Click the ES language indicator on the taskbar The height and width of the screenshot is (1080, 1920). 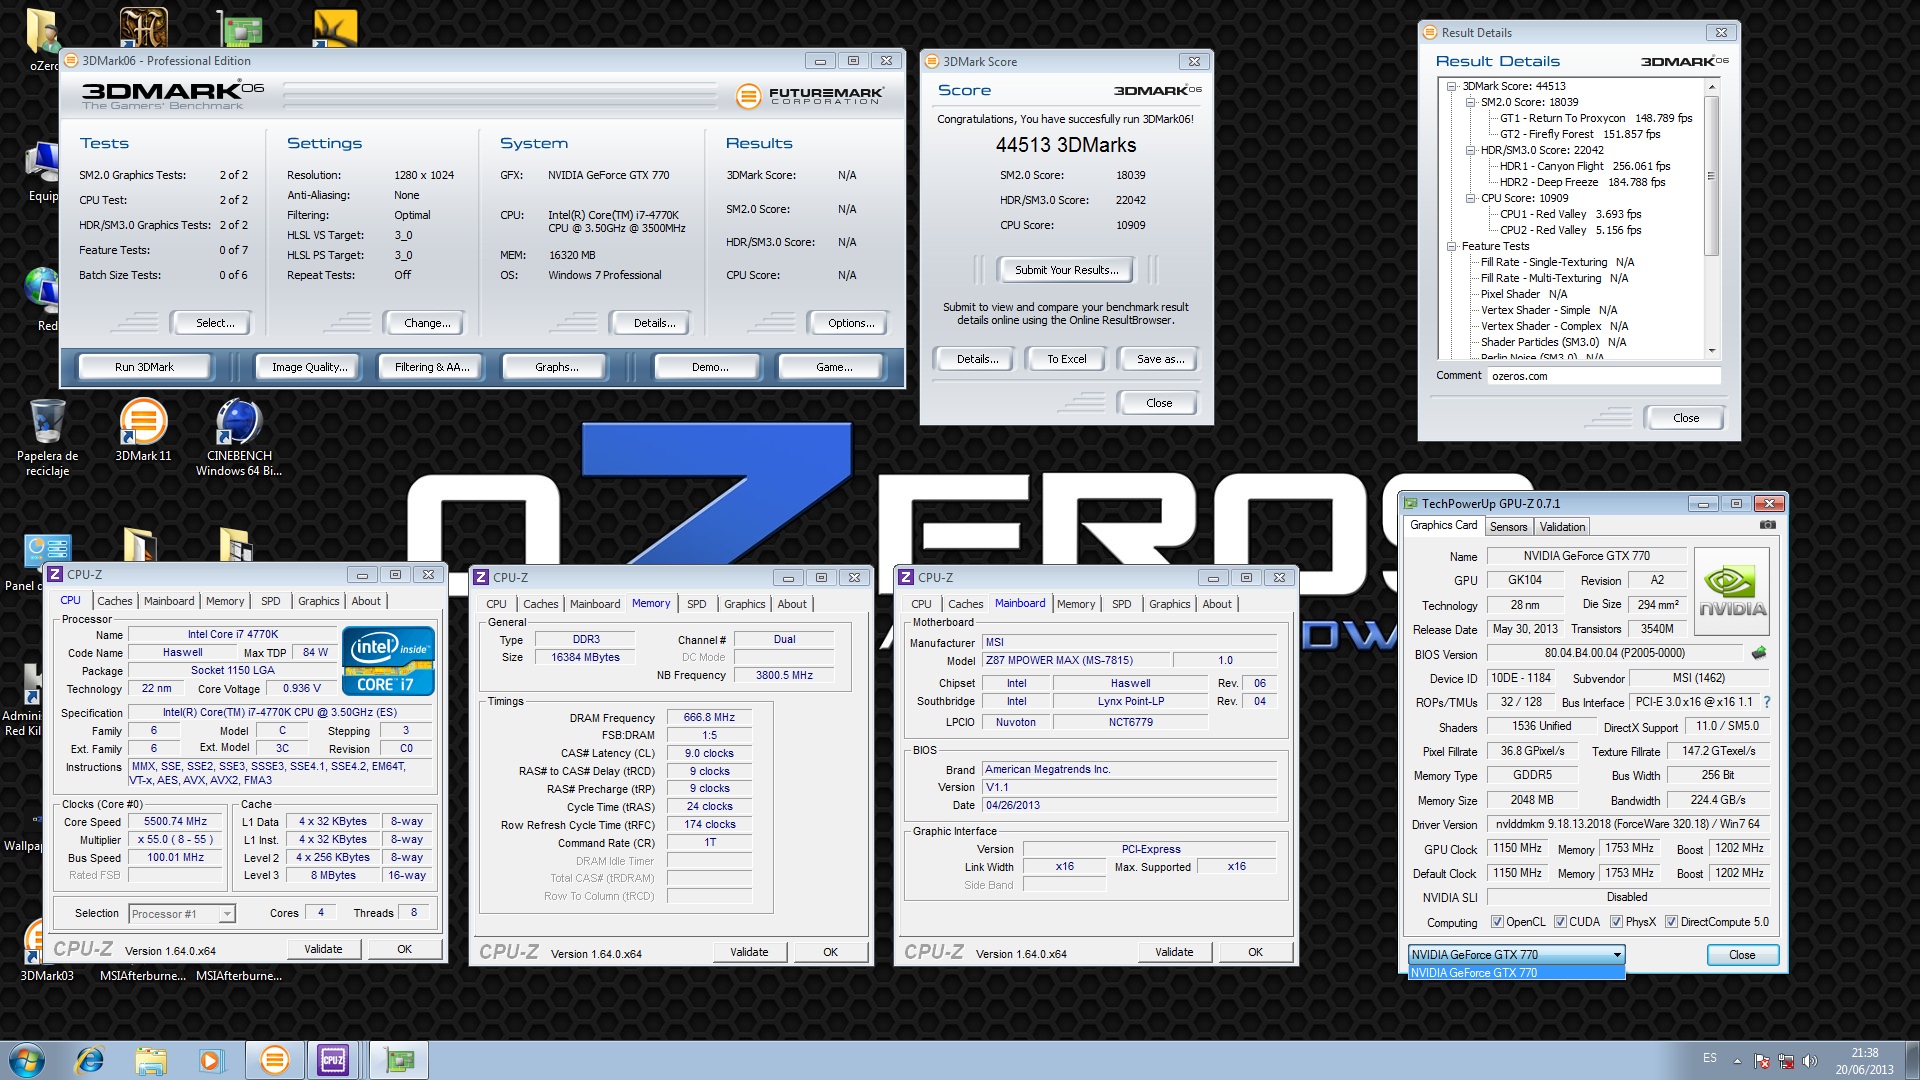[1710, 1058]
